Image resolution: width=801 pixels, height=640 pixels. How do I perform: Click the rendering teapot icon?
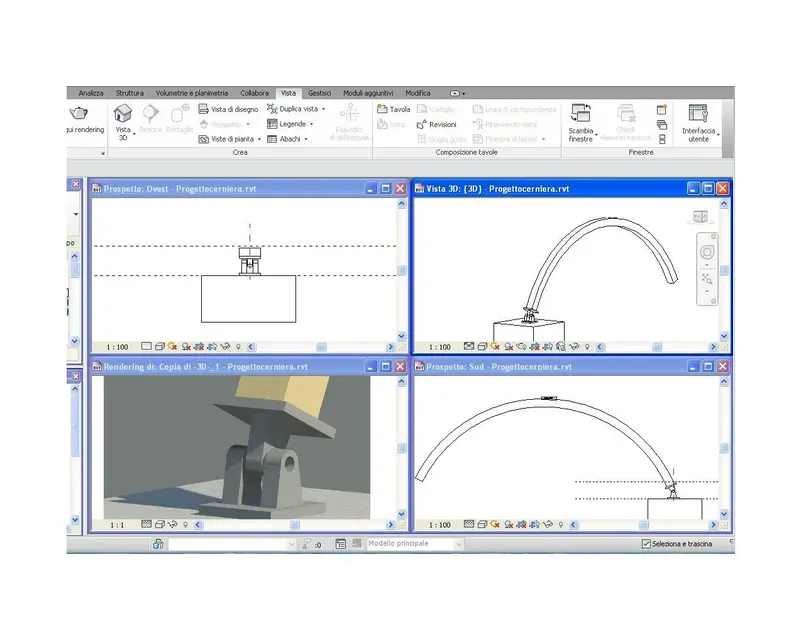point(79,113)
